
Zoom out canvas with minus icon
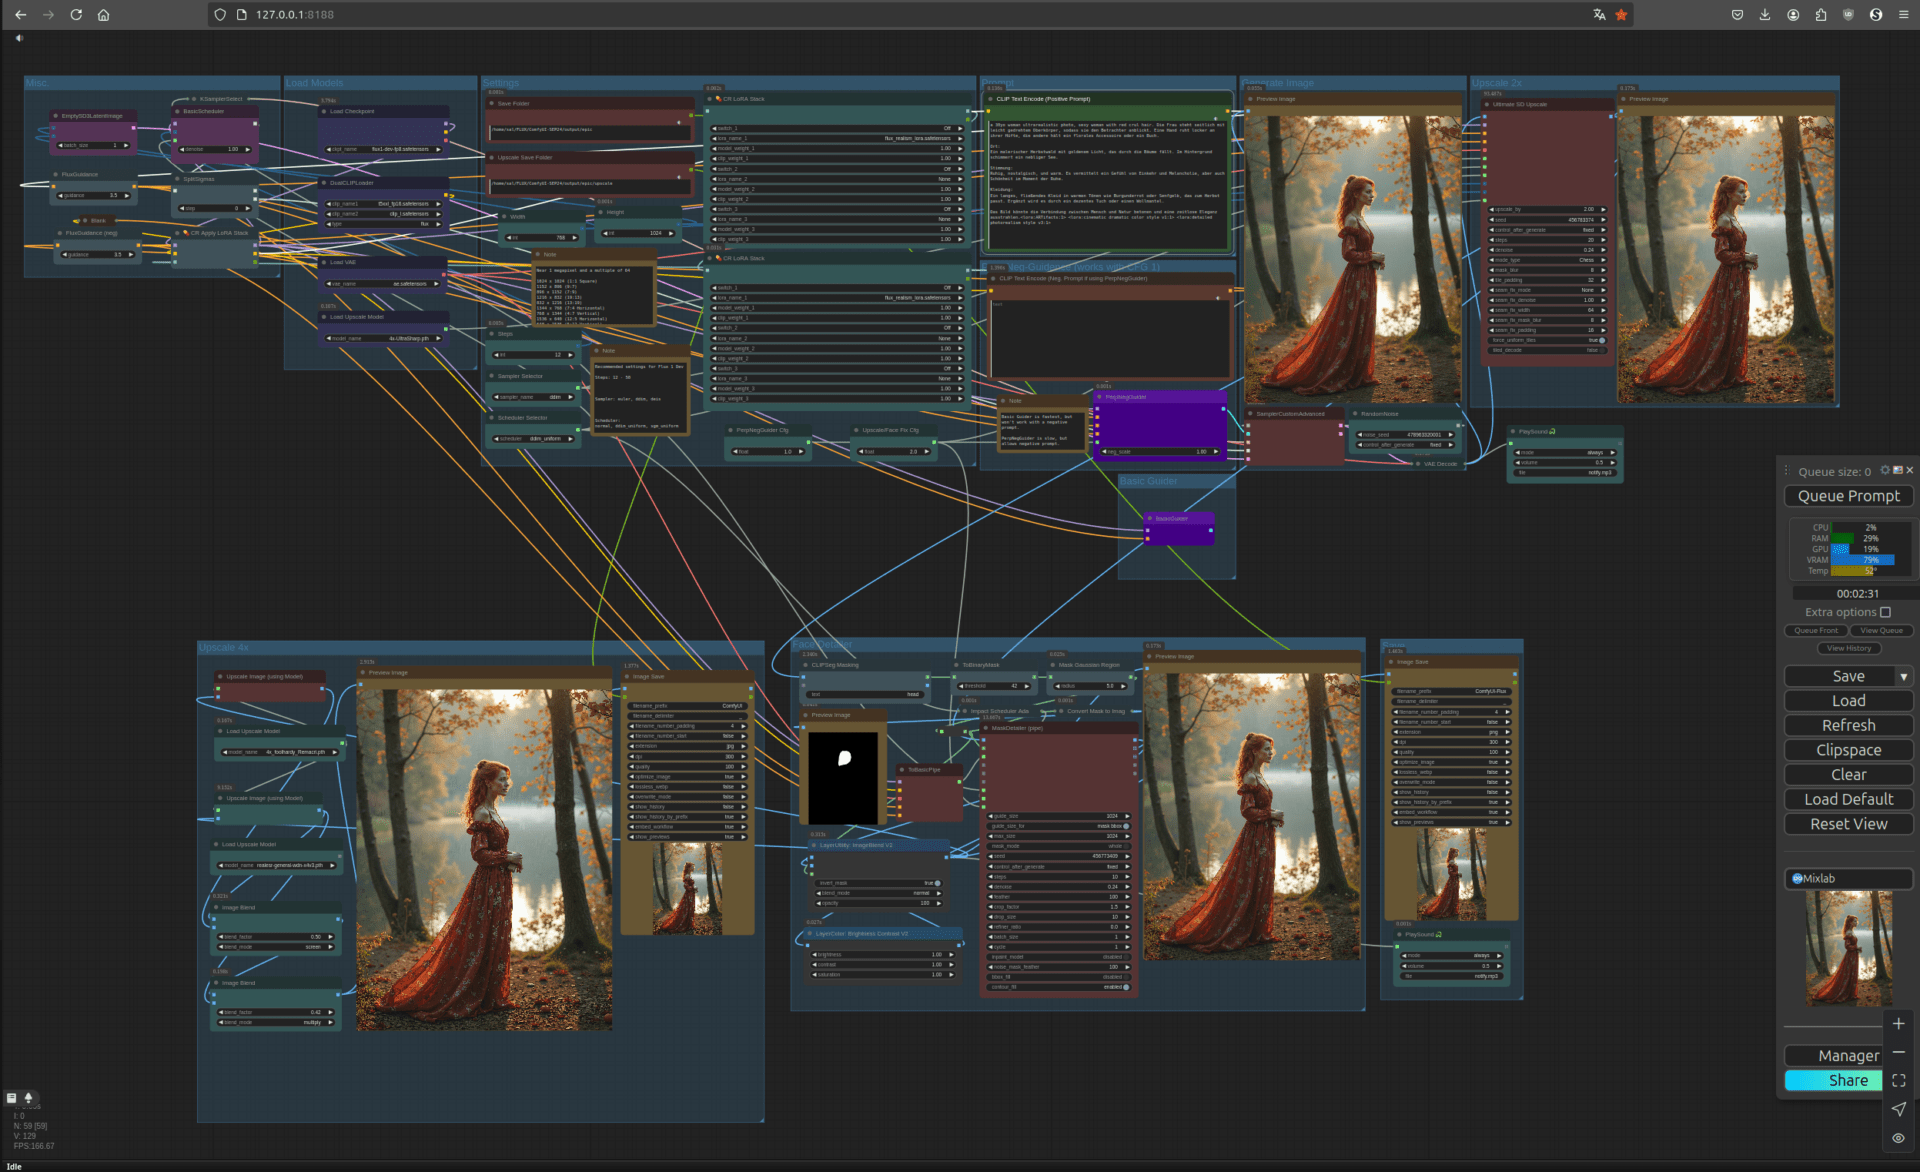1898,1053
